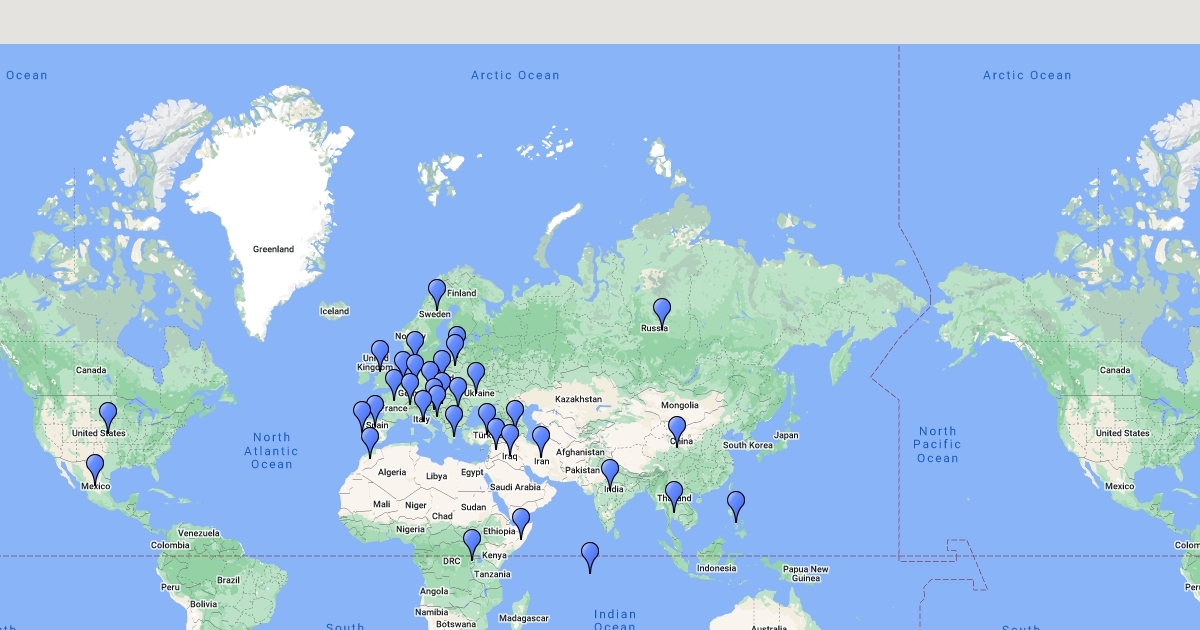
Task: Click the Mongolia country label
Action: [x=679, y=405]
